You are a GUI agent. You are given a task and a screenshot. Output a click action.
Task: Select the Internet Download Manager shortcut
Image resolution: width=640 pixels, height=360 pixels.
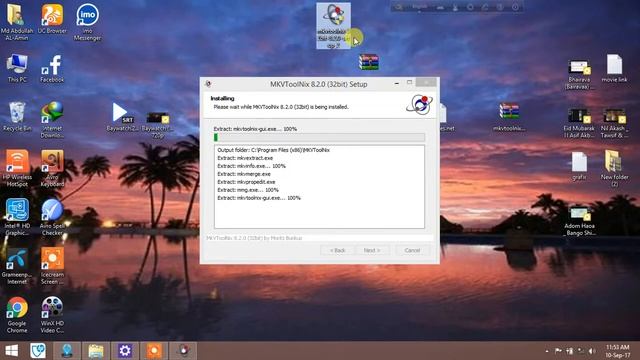(x=52, y=120)
